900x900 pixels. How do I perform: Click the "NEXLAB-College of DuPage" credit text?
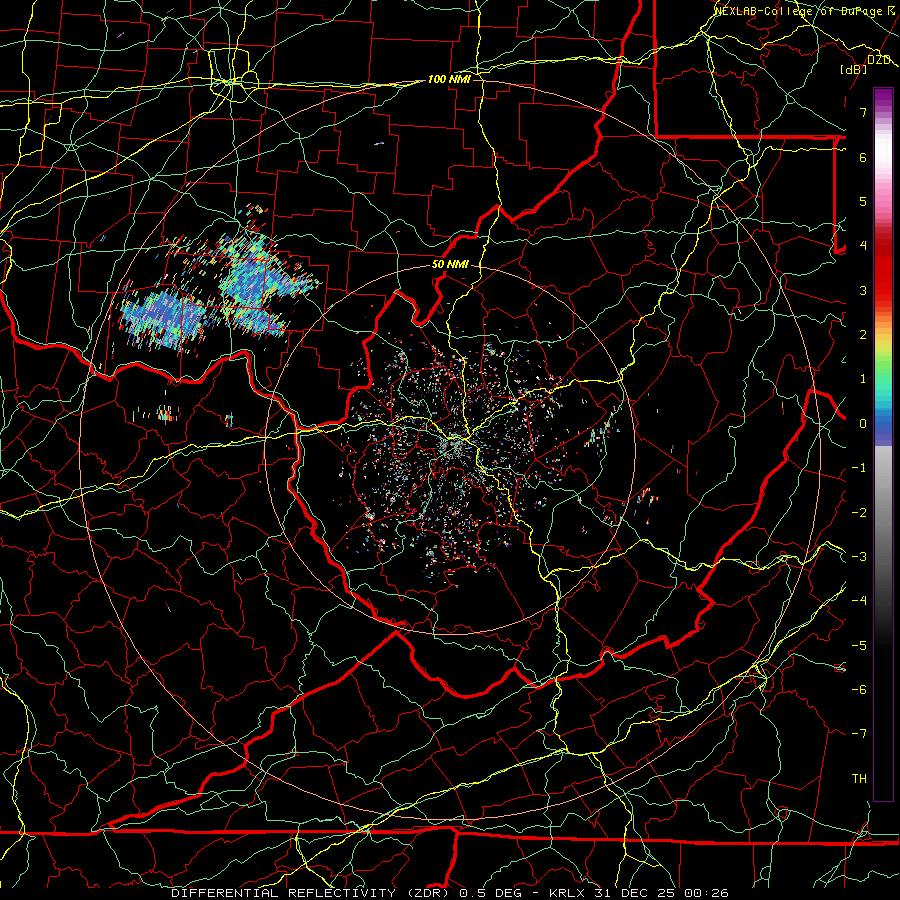[x=799, y=11]
